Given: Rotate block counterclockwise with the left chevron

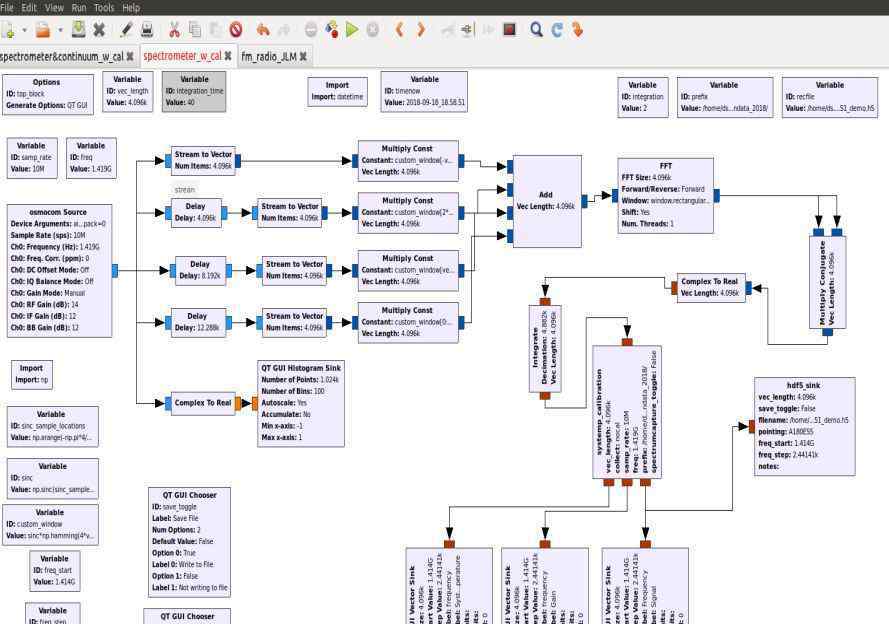Looking at the screenshot, I should pyautogui.click(x=400, y=29).
